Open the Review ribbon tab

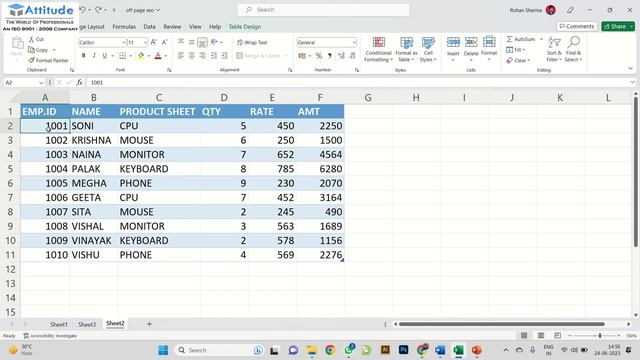pyautogui.click(x=172, y=27)
